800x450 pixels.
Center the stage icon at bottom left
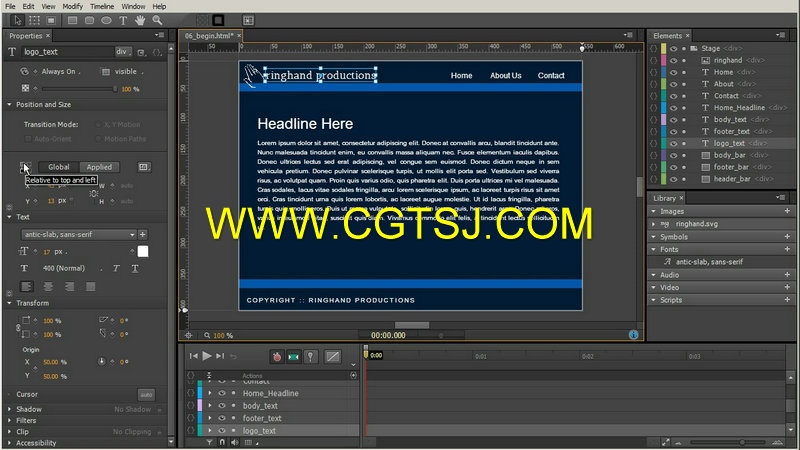click(189, 335)
